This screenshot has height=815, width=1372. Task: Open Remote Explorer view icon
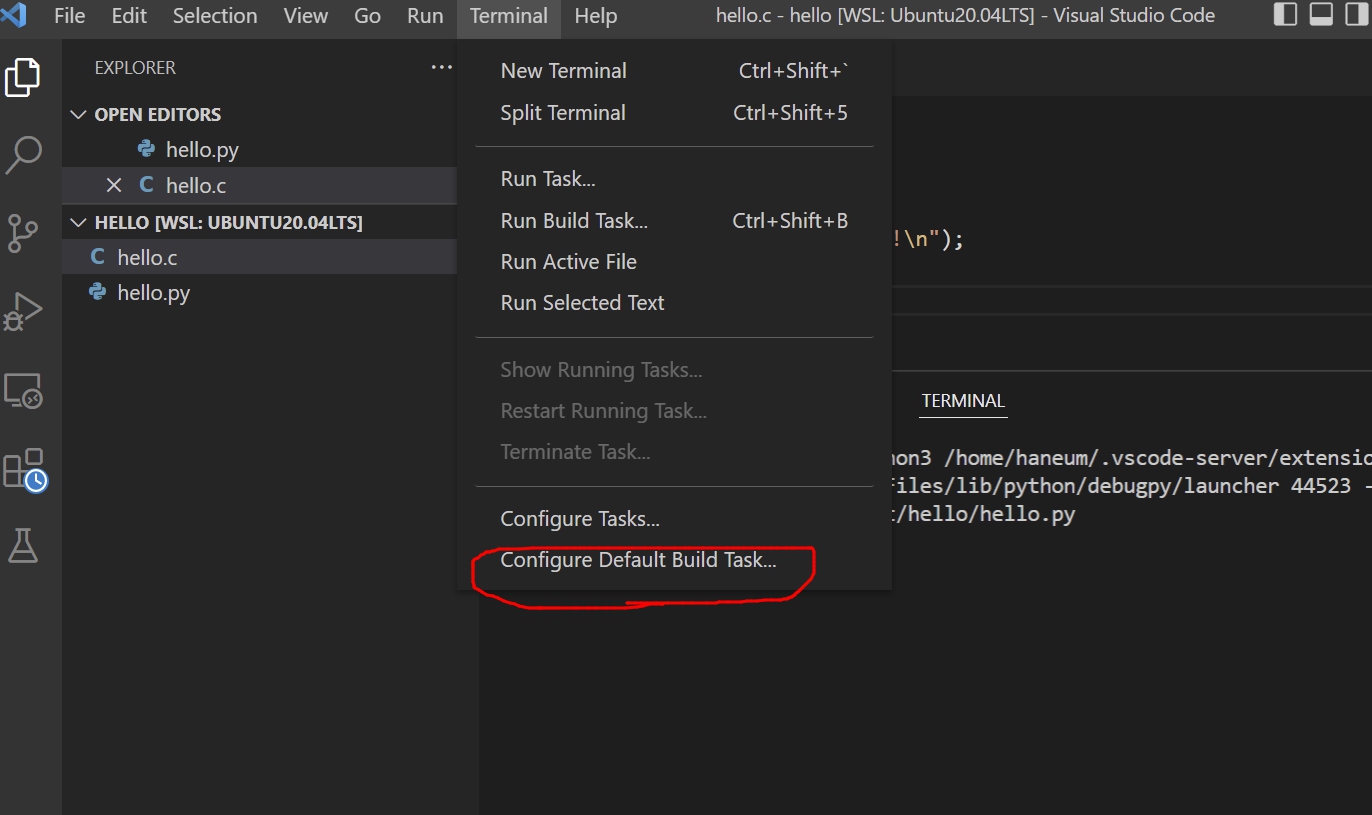pos(23,390)
